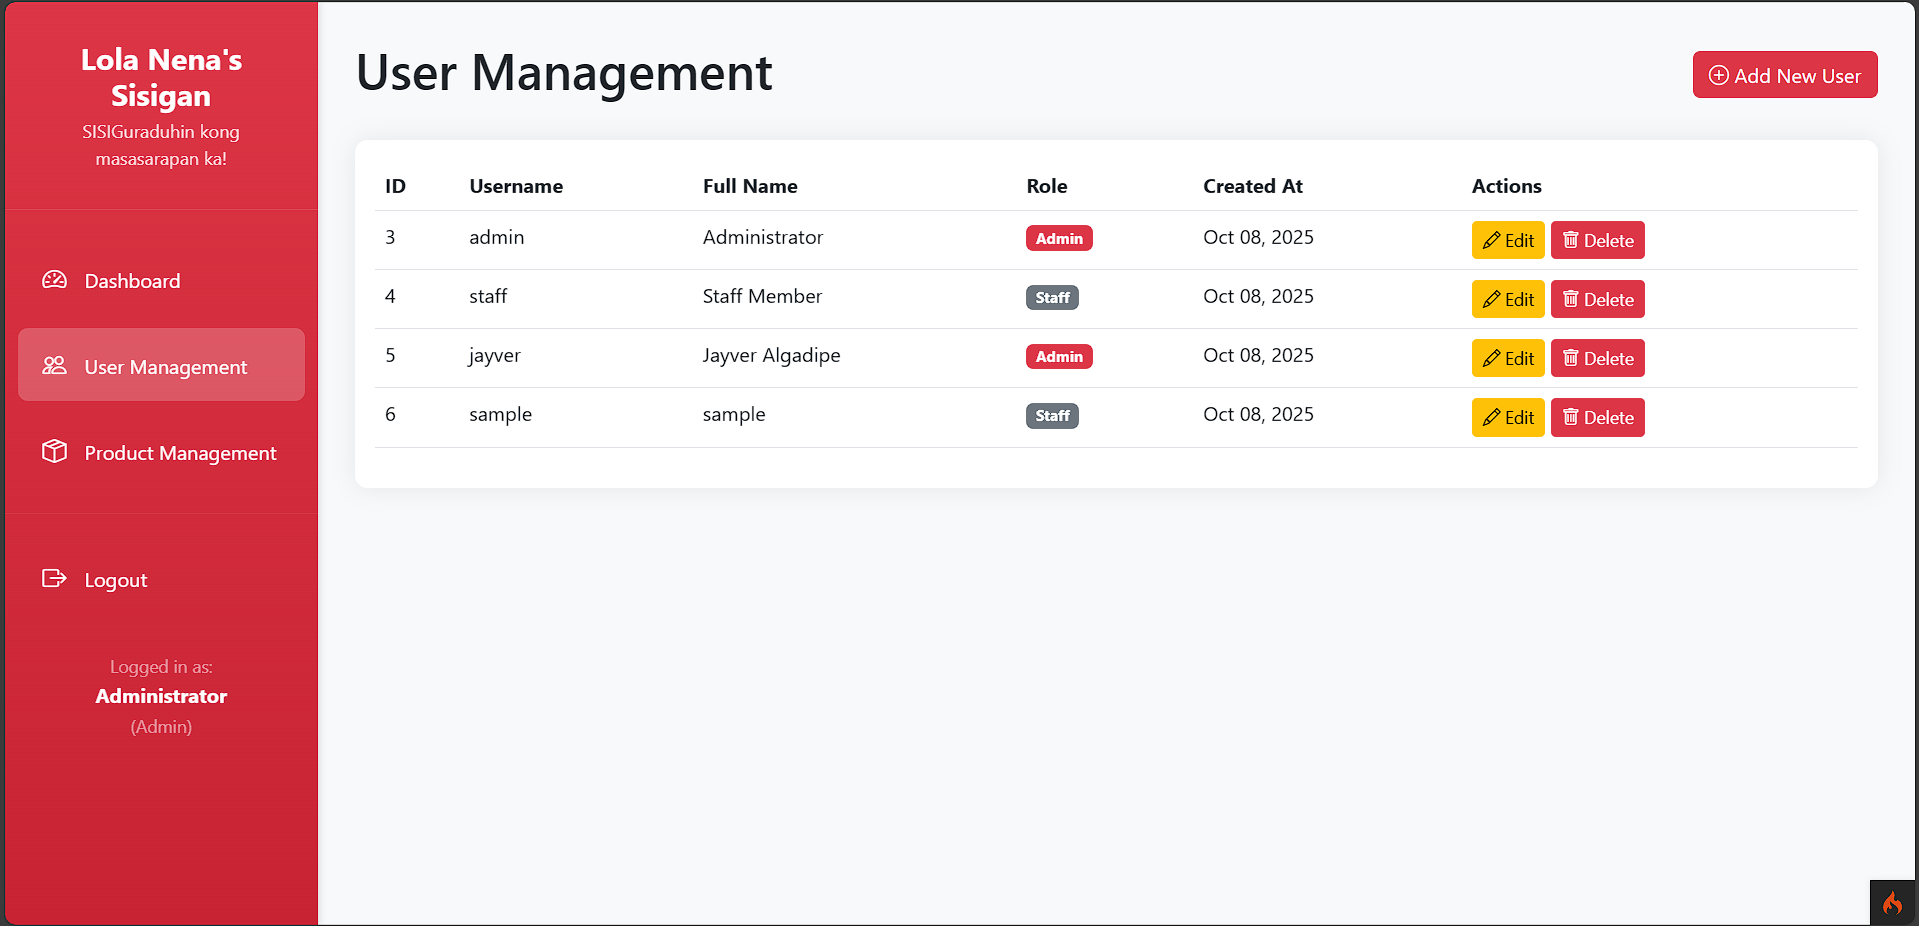Click the plus icon on Add New User
Viewport: 1919px width, 926px height.
1718,75
